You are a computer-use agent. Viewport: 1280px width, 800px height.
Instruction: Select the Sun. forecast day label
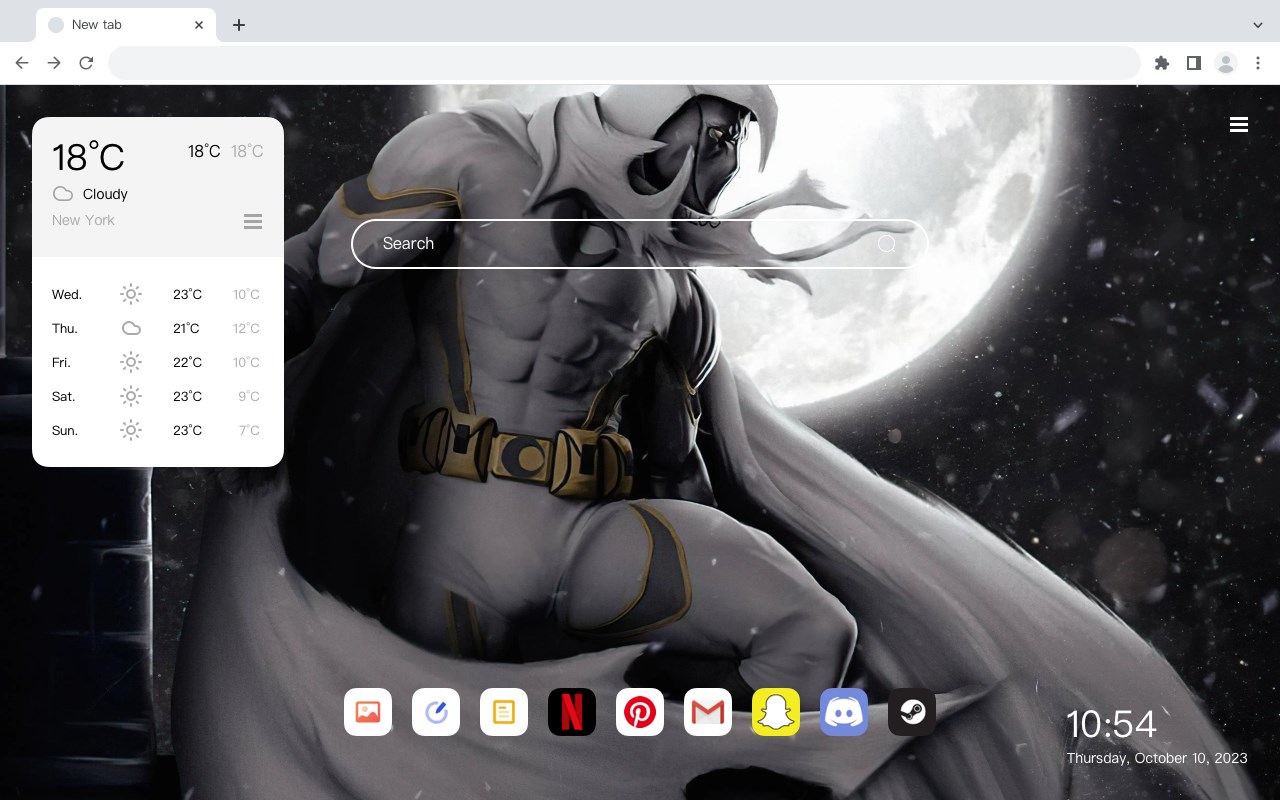tap(65, 430)
